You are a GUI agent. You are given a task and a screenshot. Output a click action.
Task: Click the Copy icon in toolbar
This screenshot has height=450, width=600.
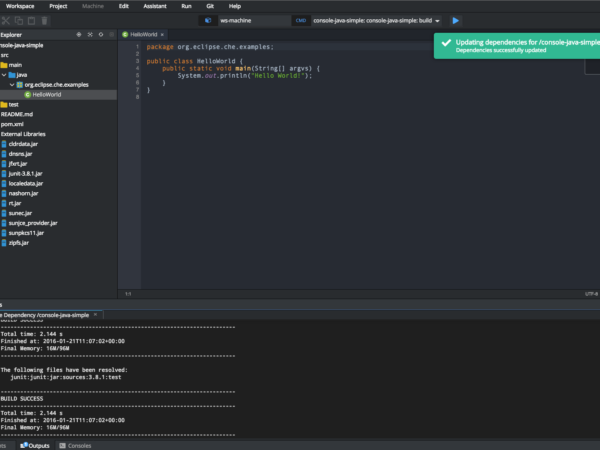pyautogui.click(x=19, y=21)
